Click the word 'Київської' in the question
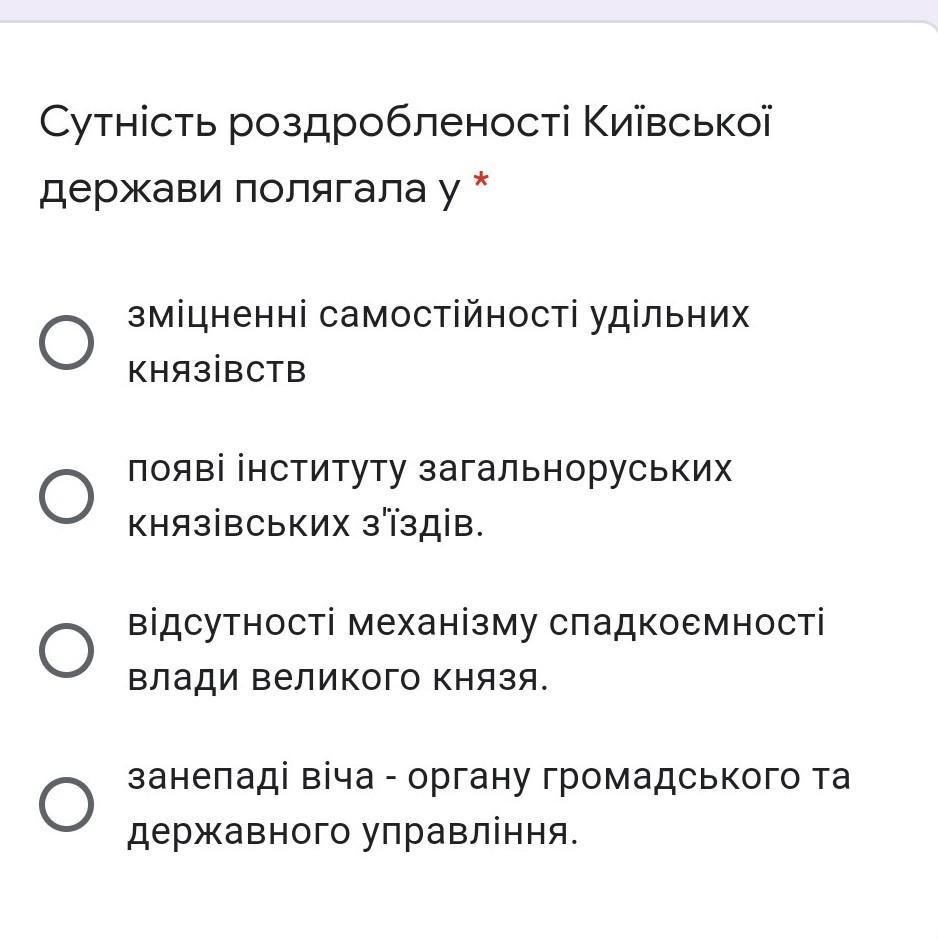The width and height of the screenshot is (938, 938). tap(678, 124)
